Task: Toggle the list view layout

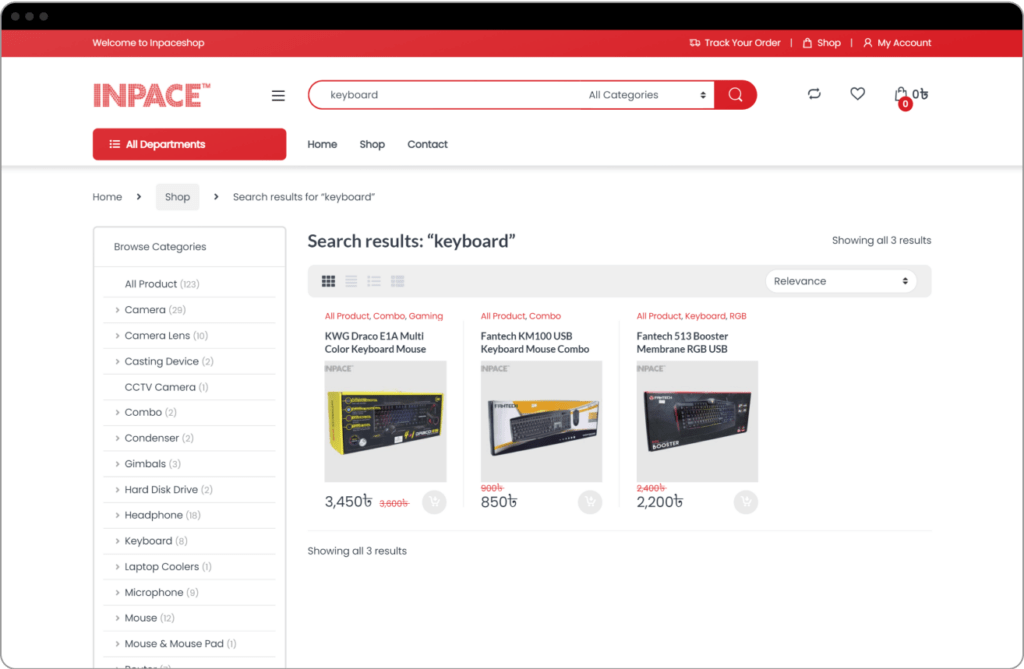Action: [351, 281]
